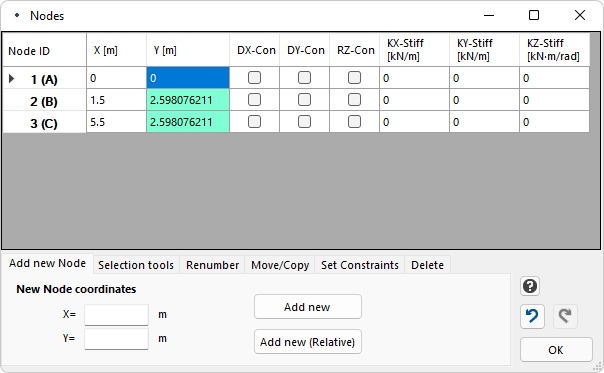Viewport: 604px width, 373px height.
Task: Select KY-Stiff cell of node 2 (B)
Action: click(485, 100)
